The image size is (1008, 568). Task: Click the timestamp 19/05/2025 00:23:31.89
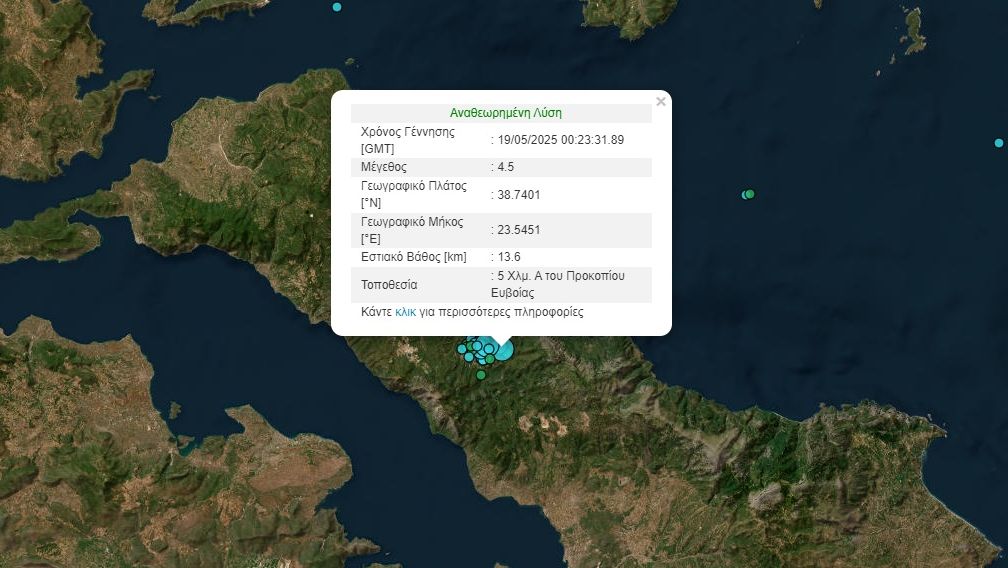[560, 140]
